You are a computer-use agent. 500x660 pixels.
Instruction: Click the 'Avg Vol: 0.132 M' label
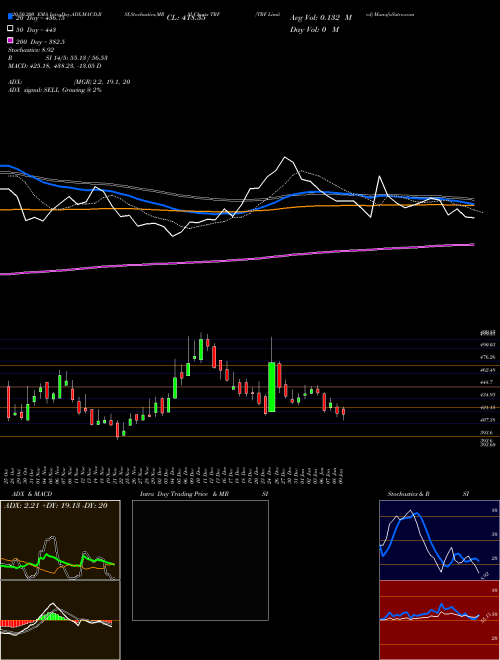pos(321,18)
